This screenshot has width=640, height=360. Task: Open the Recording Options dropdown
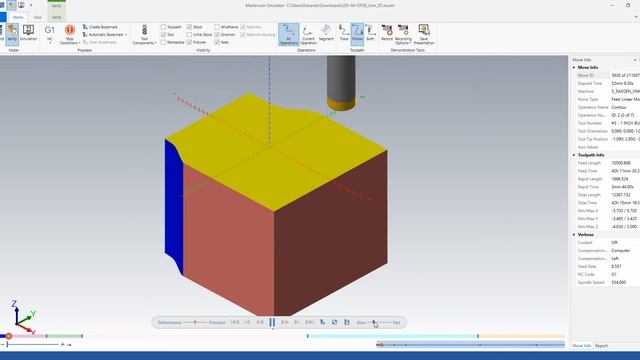click(x=403, y=35)
